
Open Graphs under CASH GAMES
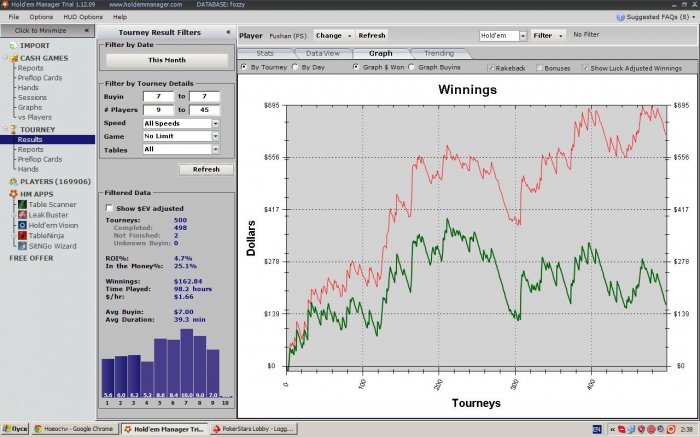[x=30, y=107]
